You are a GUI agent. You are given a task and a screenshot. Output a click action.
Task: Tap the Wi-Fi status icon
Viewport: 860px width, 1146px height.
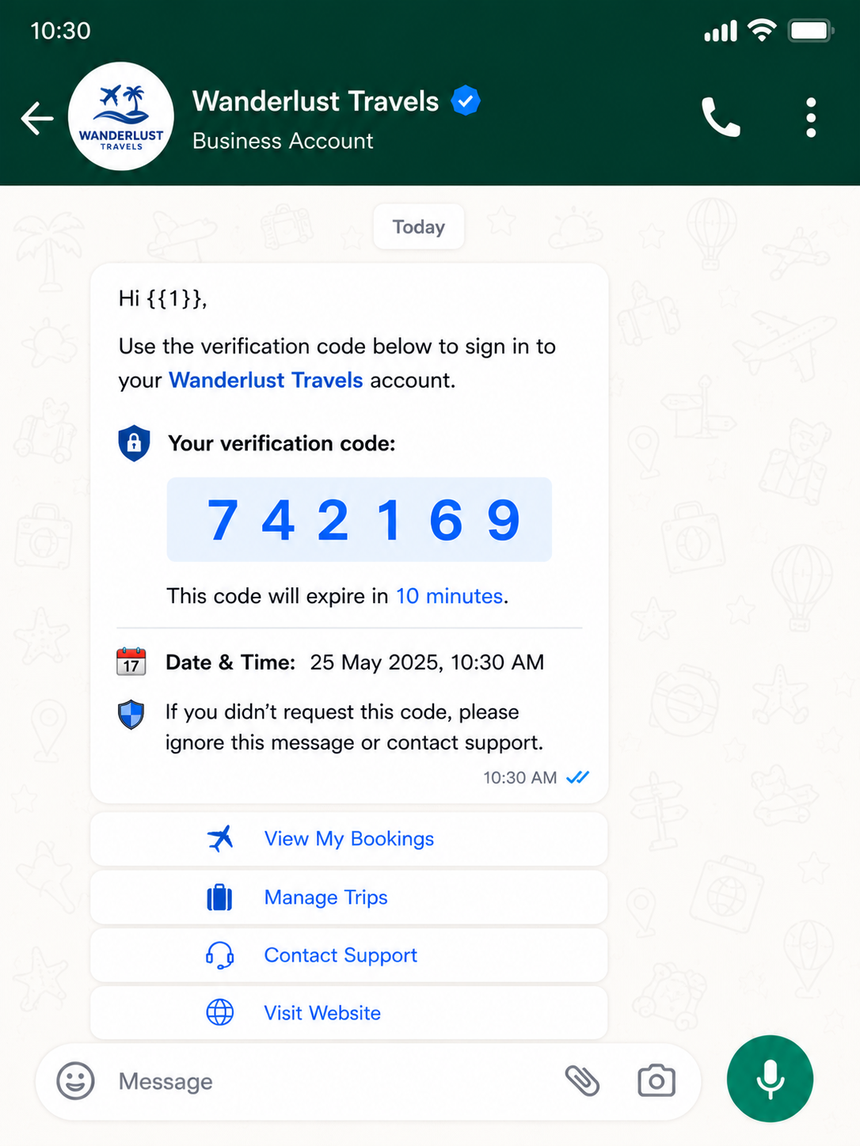click(x=761, y=31)
